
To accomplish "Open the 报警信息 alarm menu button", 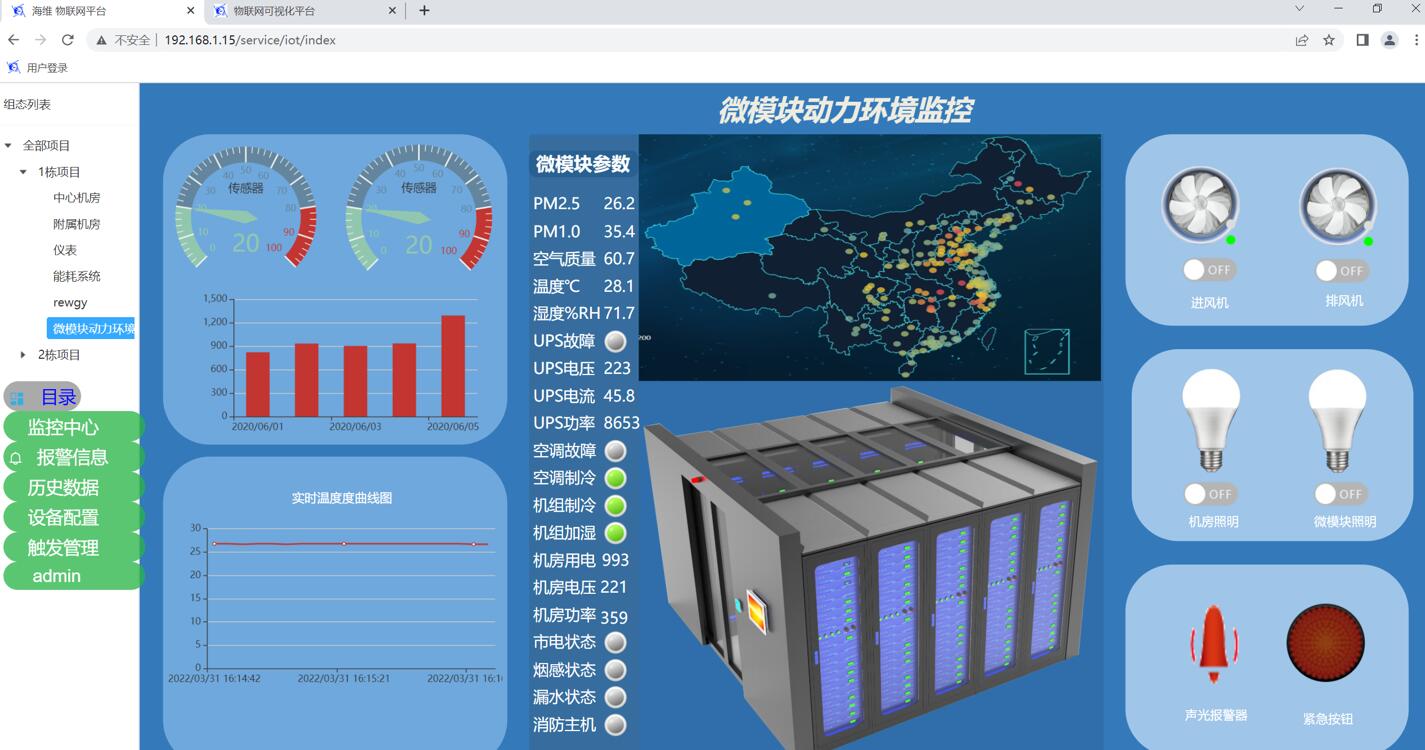I will (x=72, y=457).
